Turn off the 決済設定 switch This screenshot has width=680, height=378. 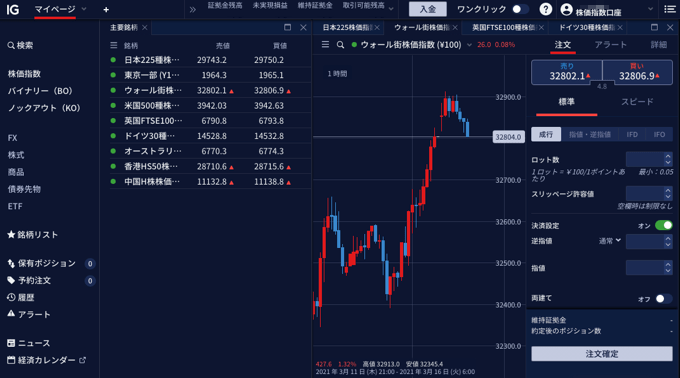pos(664,225)
